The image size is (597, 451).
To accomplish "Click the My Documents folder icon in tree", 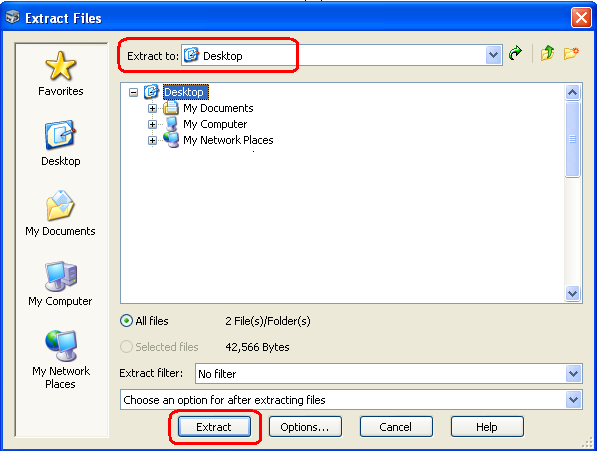I will 171,108.
